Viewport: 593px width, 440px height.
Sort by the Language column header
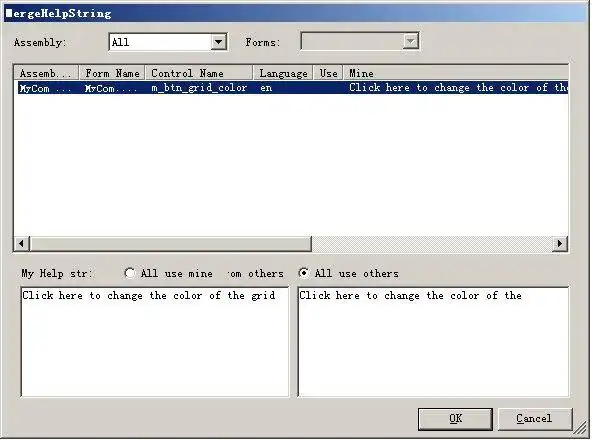pyautogui.click(x=283, y=73)
